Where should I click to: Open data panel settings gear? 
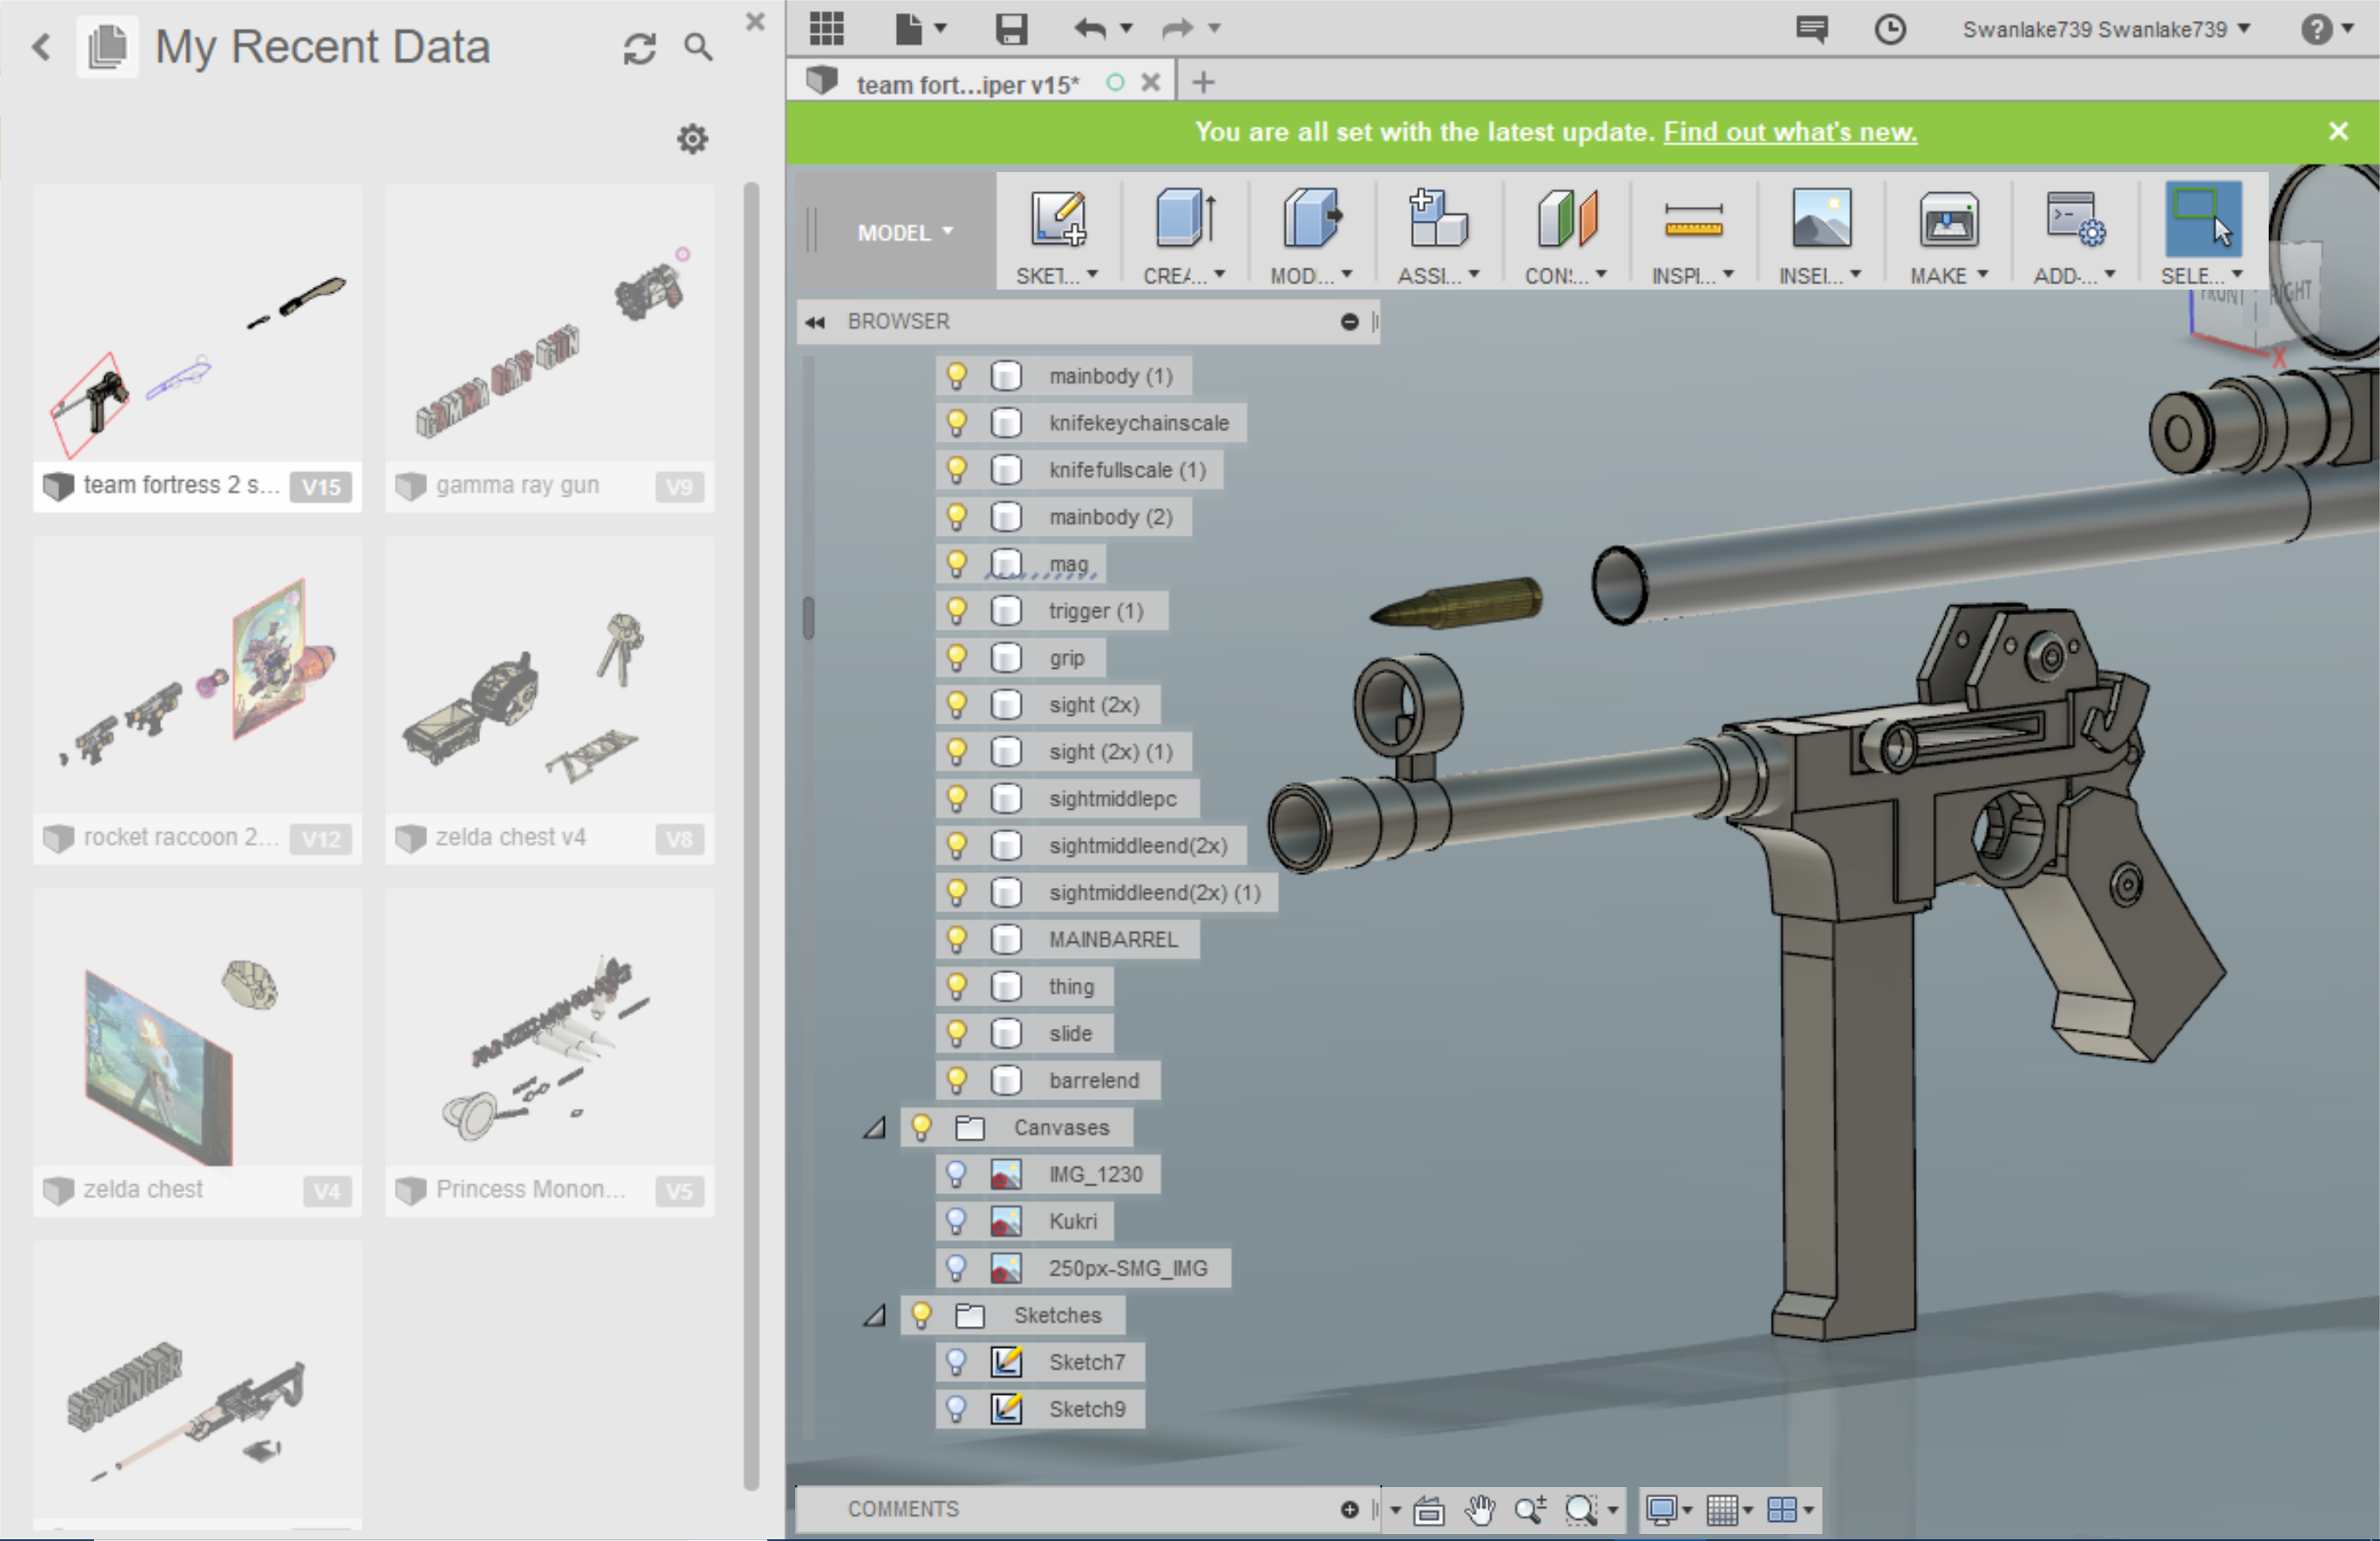coord(692,139)
